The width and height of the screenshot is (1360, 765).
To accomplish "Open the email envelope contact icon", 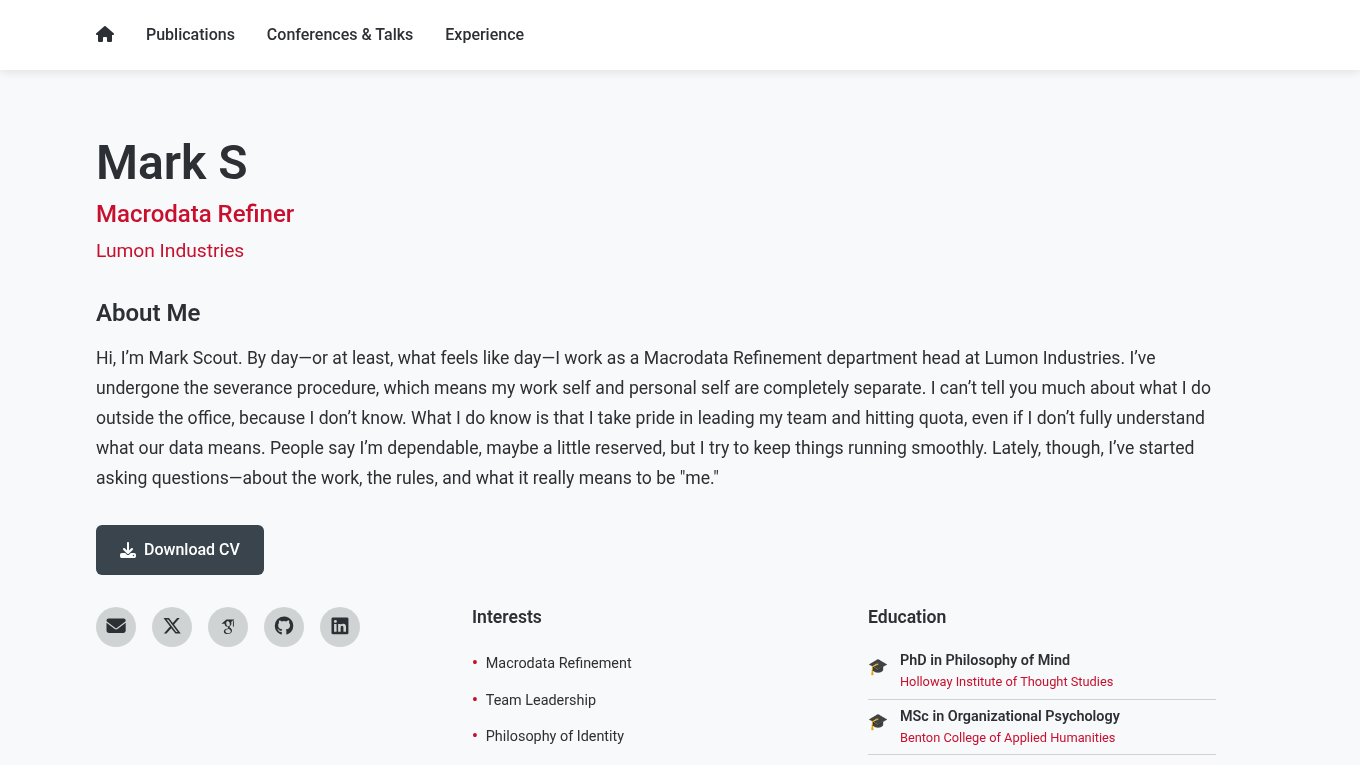I will [116, 626].
